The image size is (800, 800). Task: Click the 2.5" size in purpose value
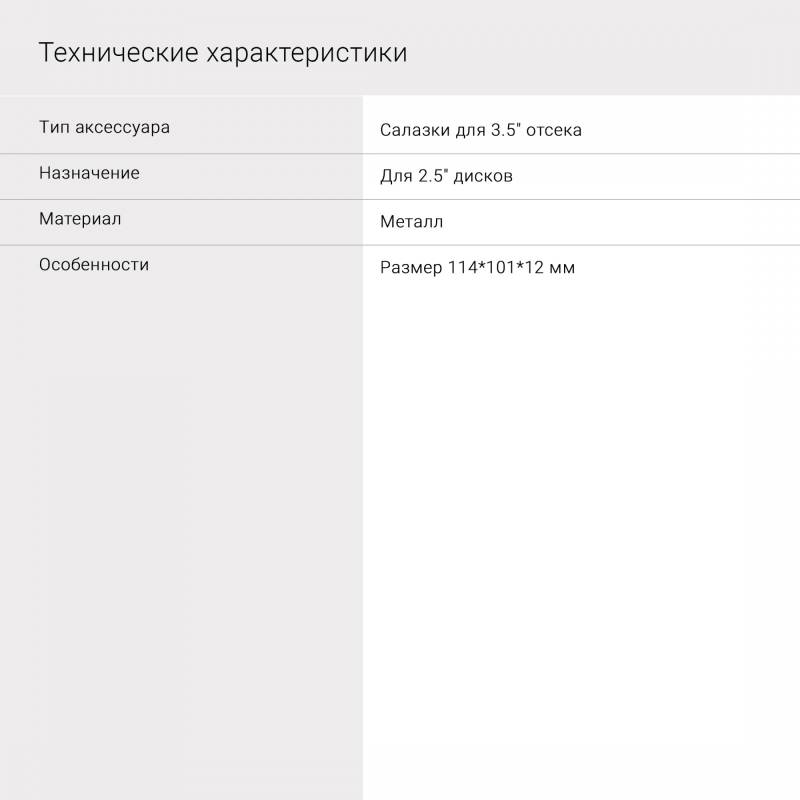click(x=431, y=176)
